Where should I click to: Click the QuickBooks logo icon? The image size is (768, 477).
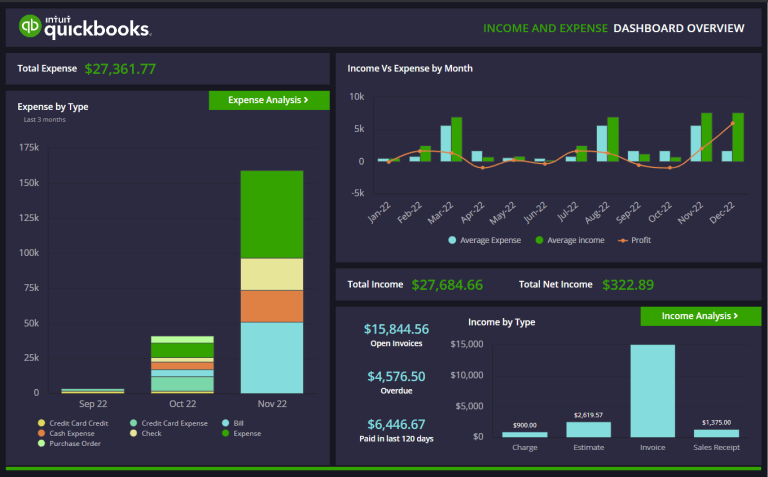click(31, 27)
